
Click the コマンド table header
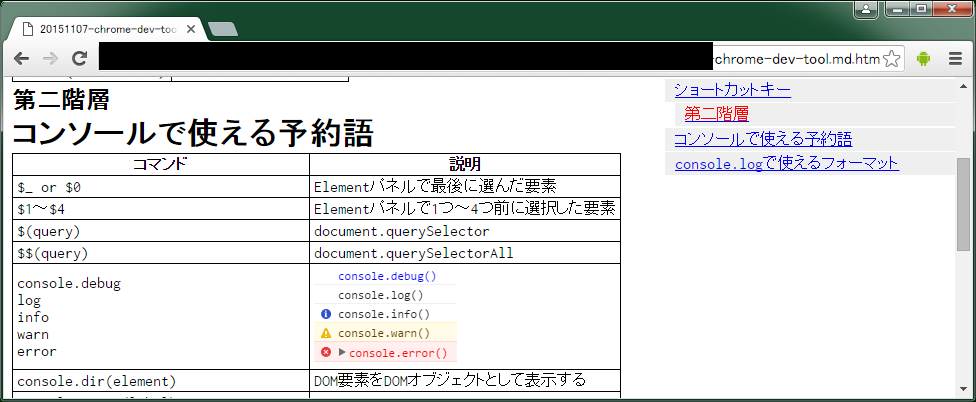click(161, 164)
